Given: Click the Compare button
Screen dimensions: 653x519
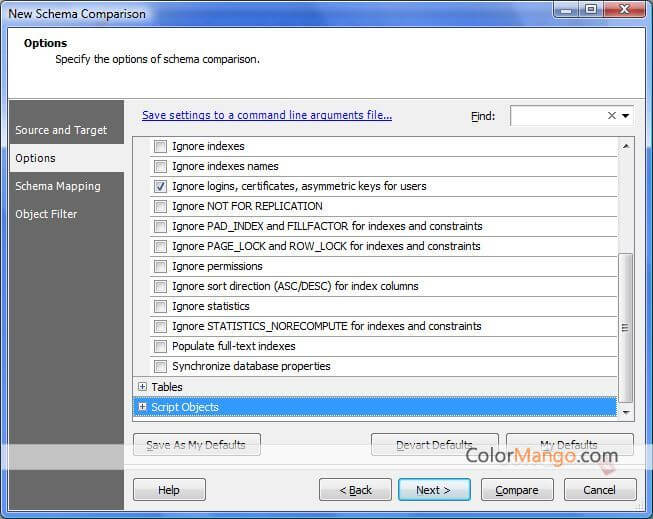Looking at the screenshot, I should coord(517,490).
